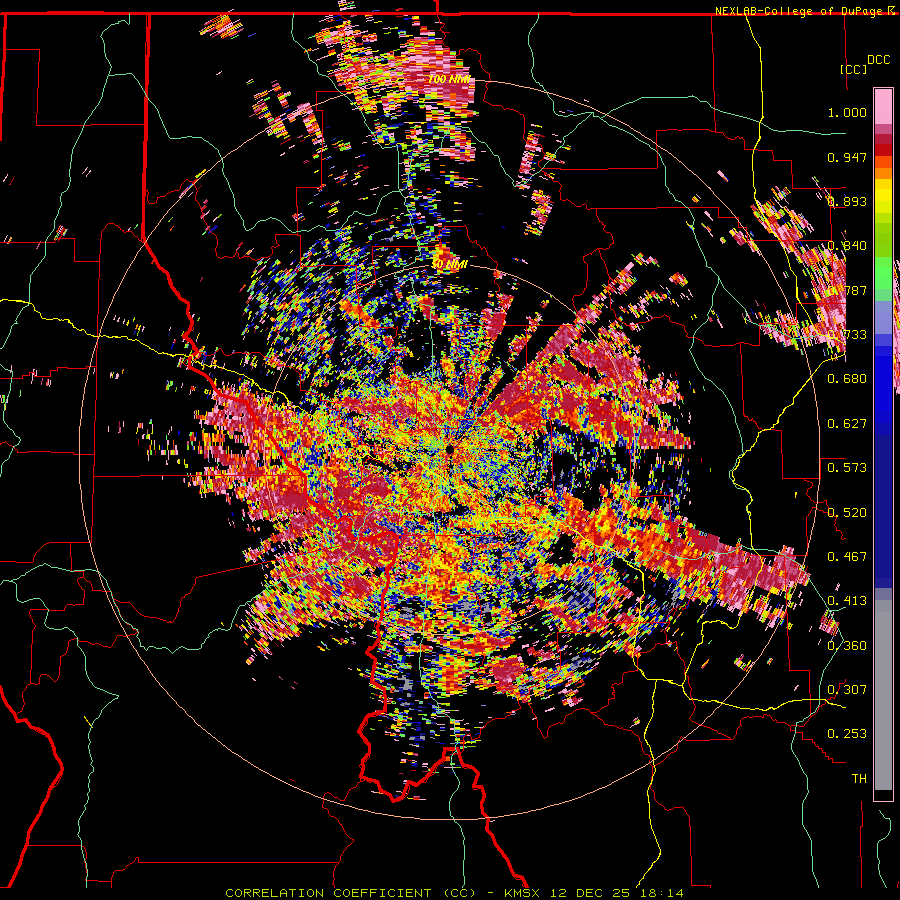The image size is (900, 900).
Task: Click the 0.893 scale value
Action: coord(847,201)
